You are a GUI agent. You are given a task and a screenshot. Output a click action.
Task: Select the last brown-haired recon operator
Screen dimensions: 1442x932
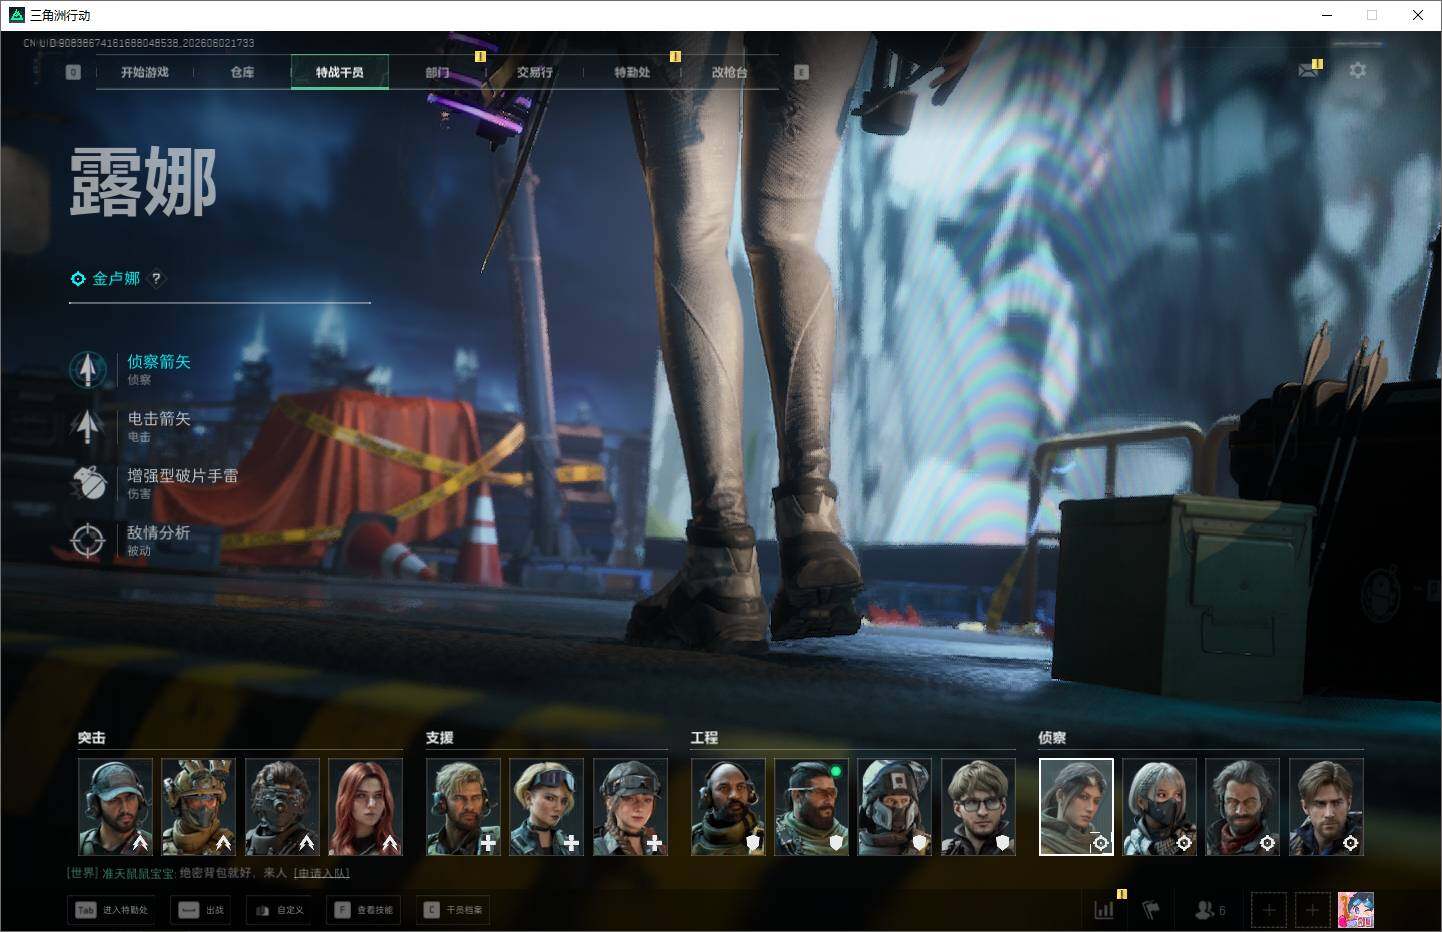coord(1327,807)
